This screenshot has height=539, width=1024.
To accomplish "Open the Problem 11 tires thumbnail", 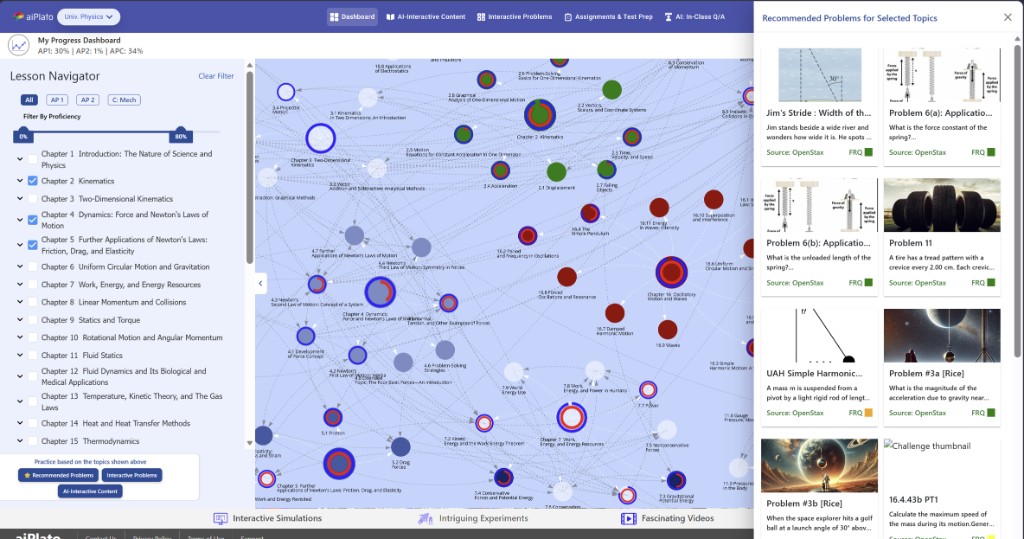I will click(942, 205).
